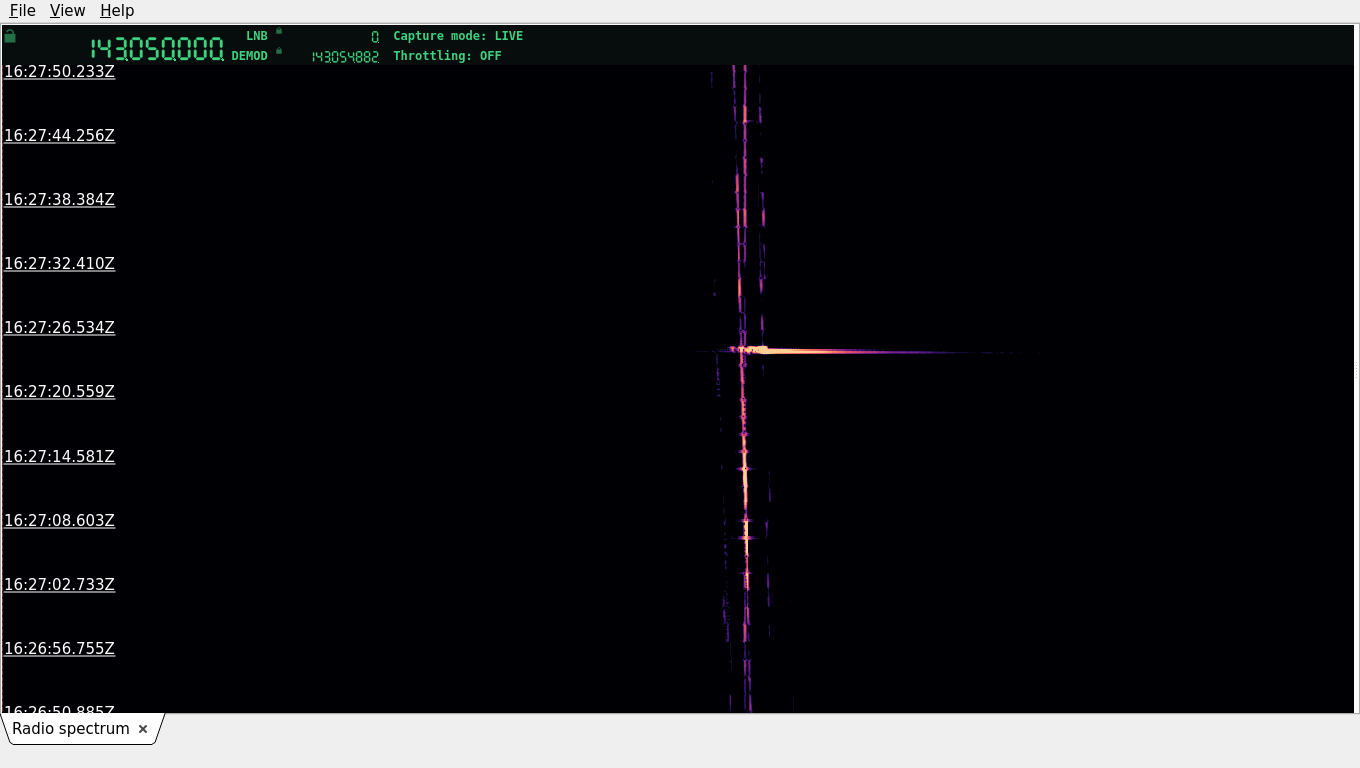Toggle the small LNB lock icon
1360x768 pixels.
(x=279, y=31)
